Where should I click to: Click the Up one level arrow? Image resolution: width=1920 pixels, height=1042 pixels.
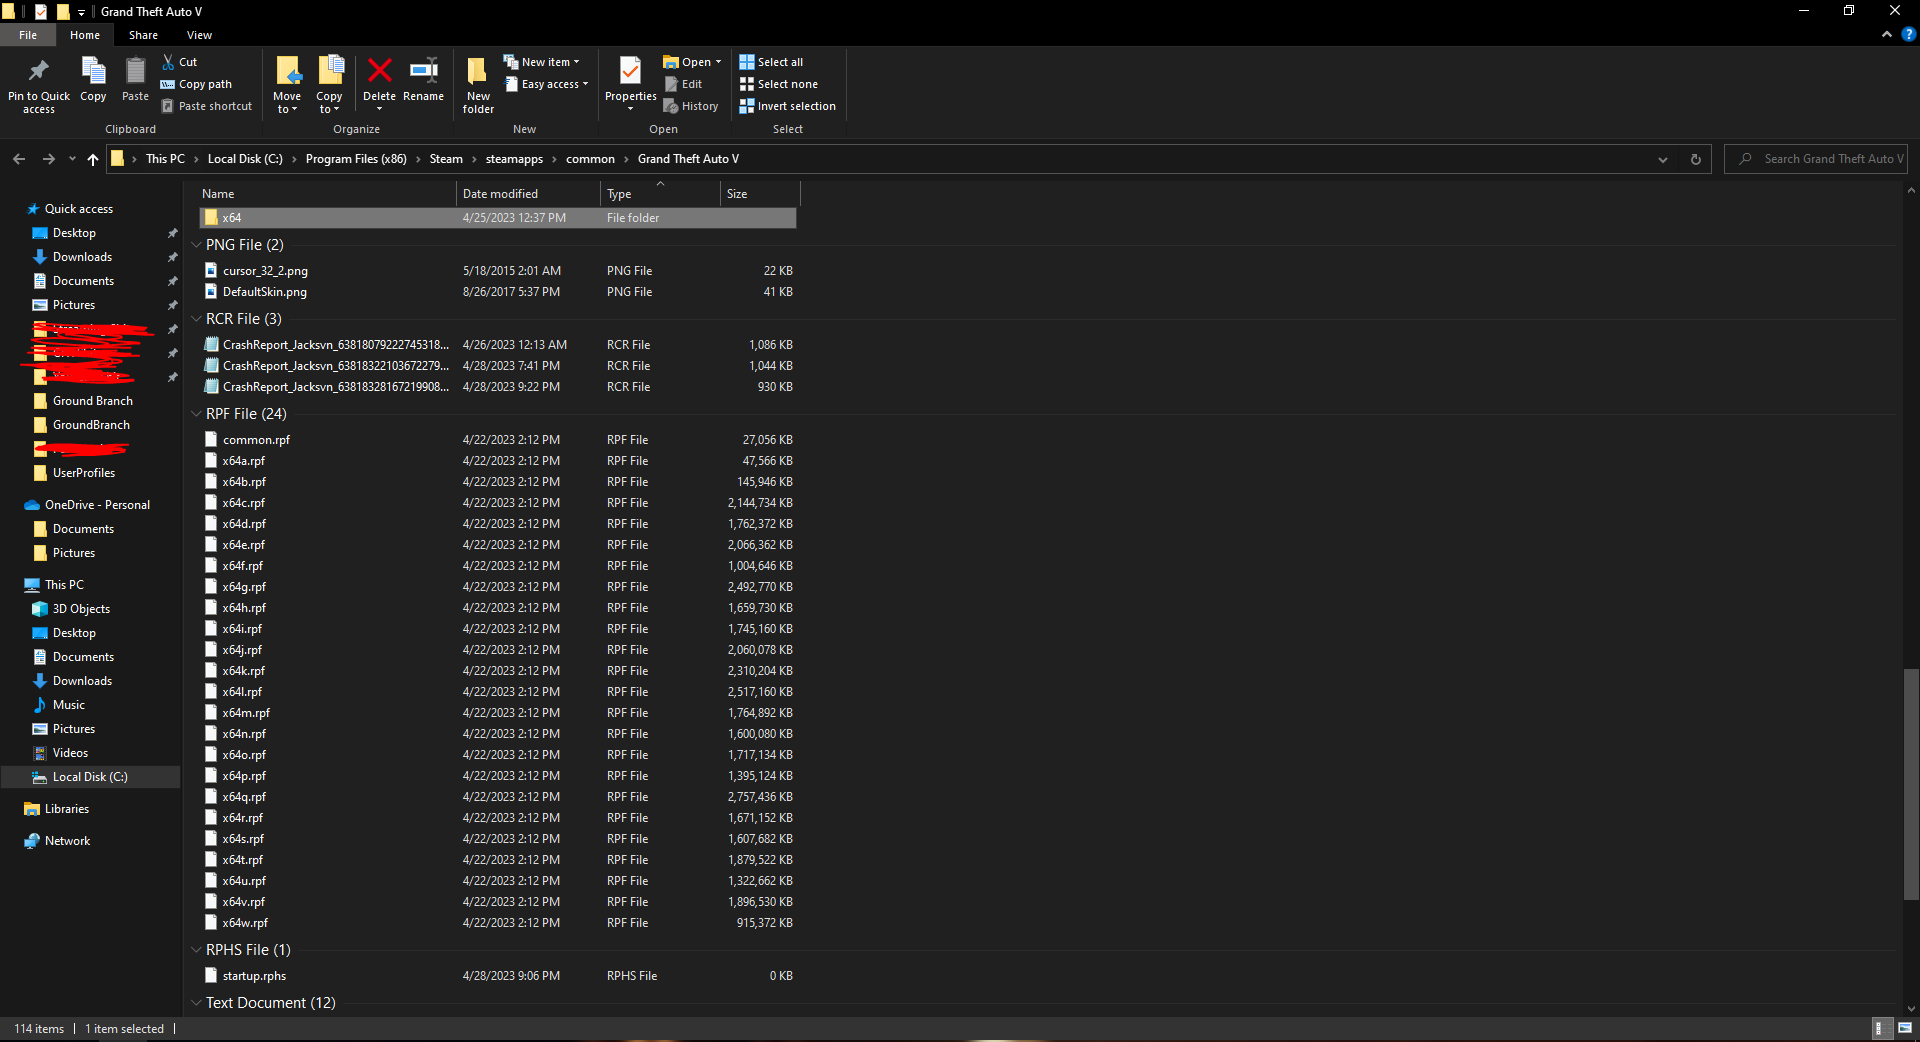(93, 159)
